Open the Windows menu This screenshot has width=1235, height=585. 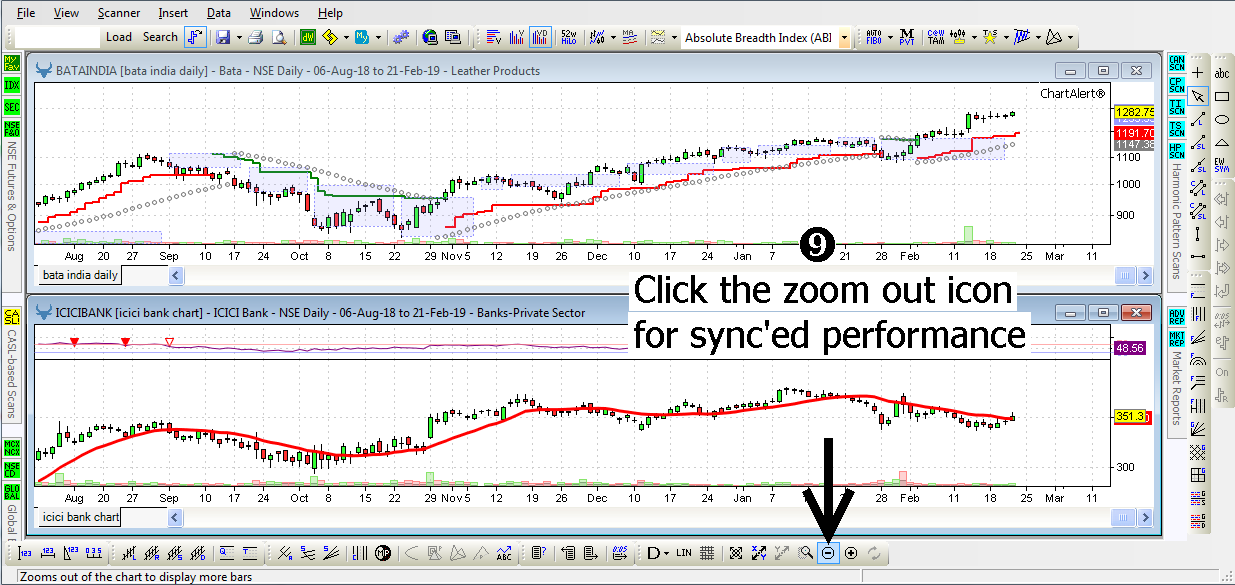pos(274,13)
